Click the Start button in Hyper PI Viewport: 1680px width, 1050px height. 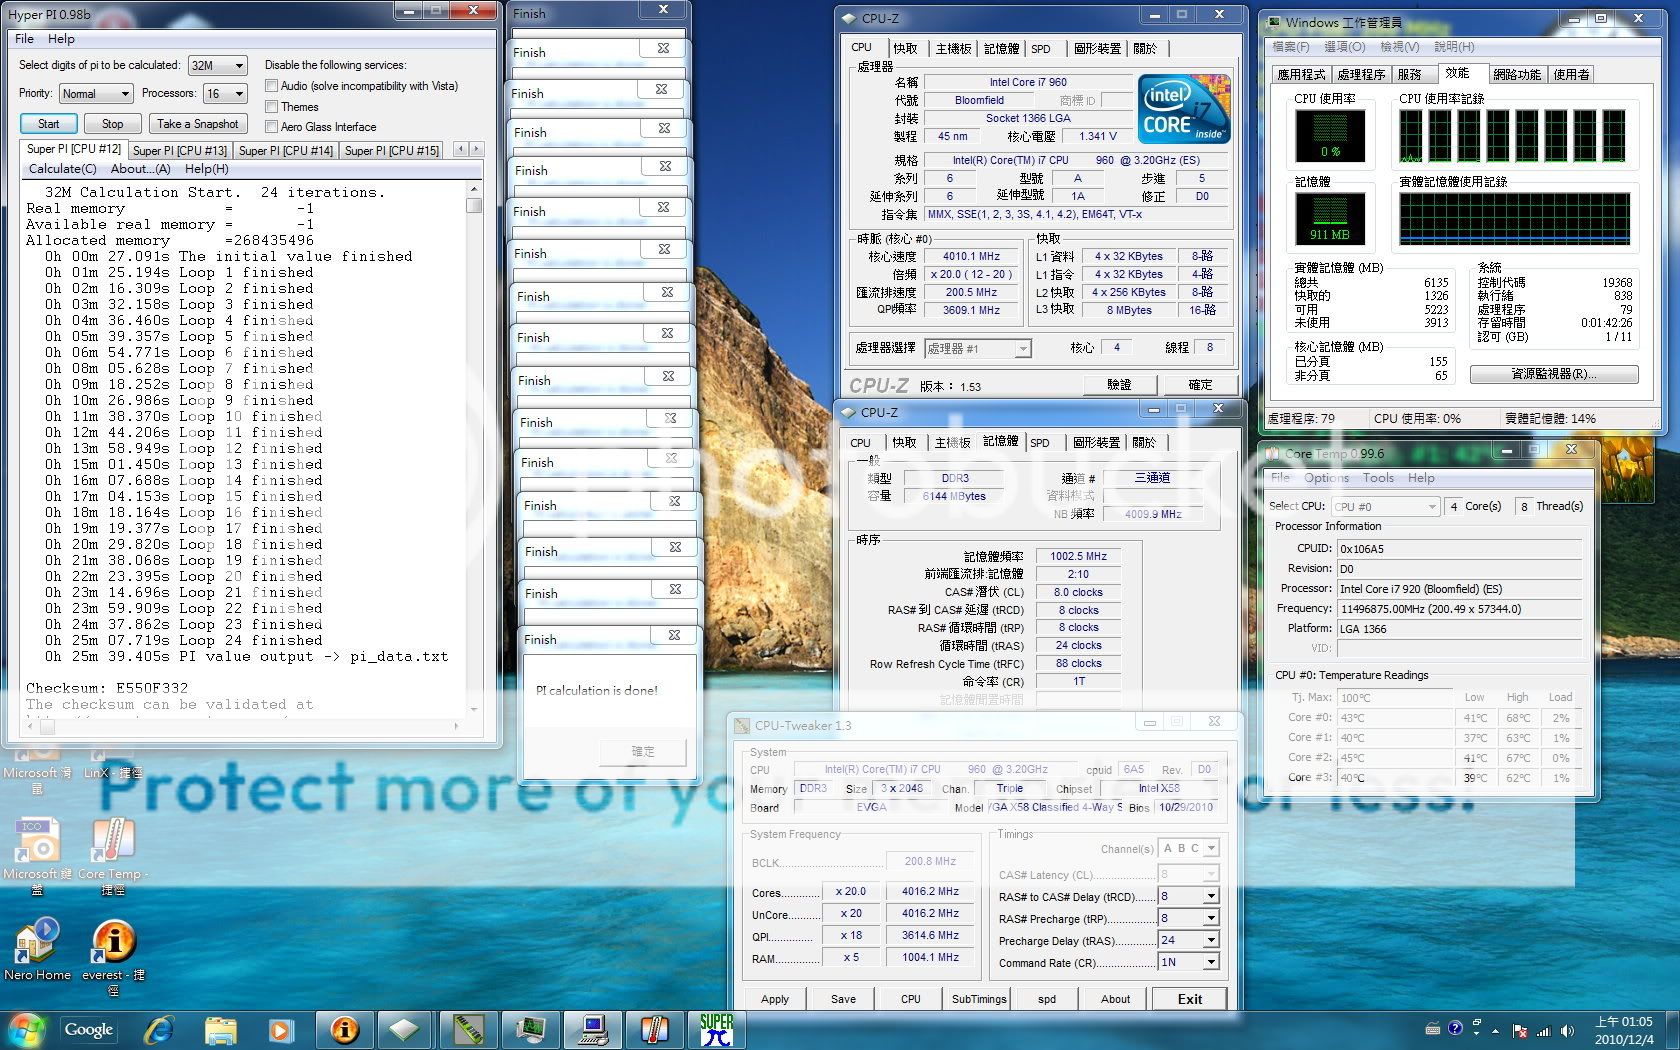click(x=48, y=124)
